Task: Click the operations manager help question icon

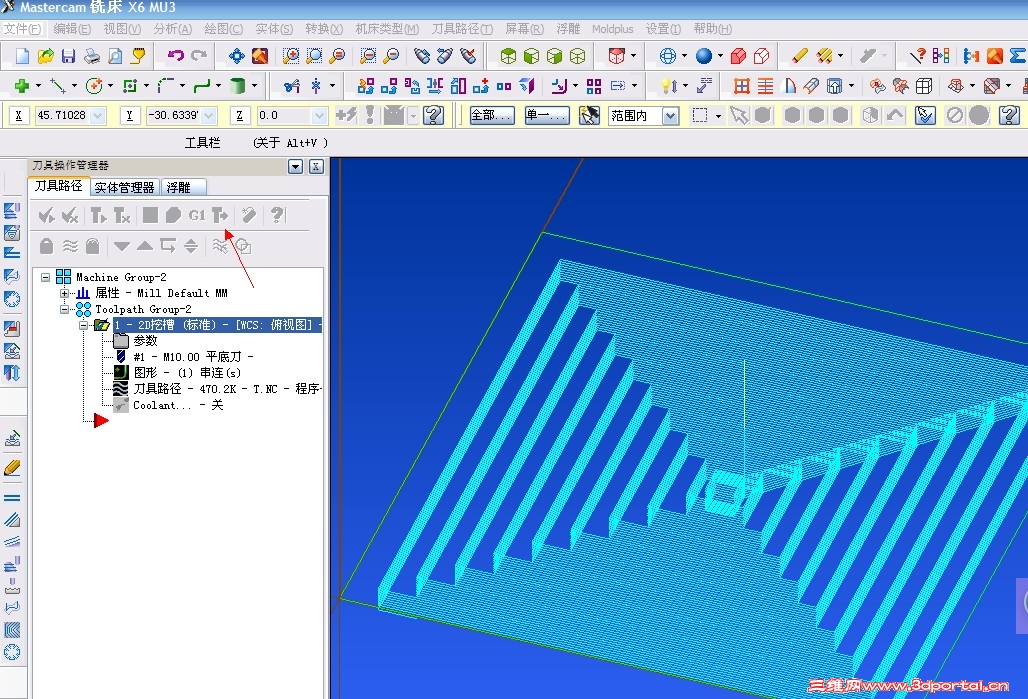Action: pos(277,215)
